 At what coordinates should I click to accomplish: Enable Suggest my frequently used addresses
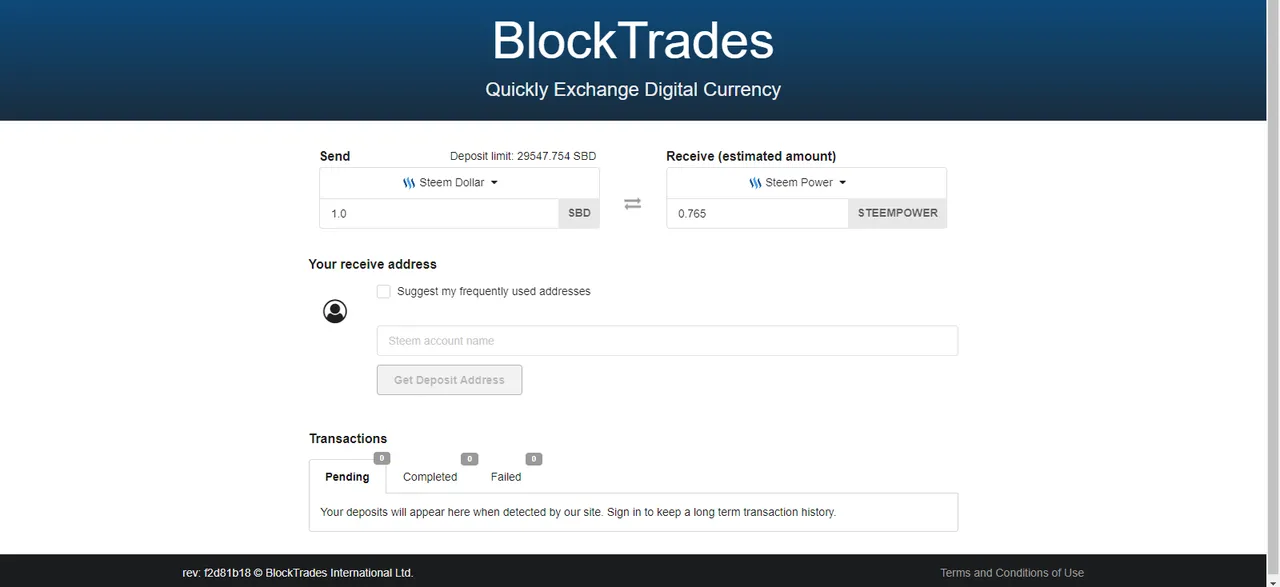point(384,292)
